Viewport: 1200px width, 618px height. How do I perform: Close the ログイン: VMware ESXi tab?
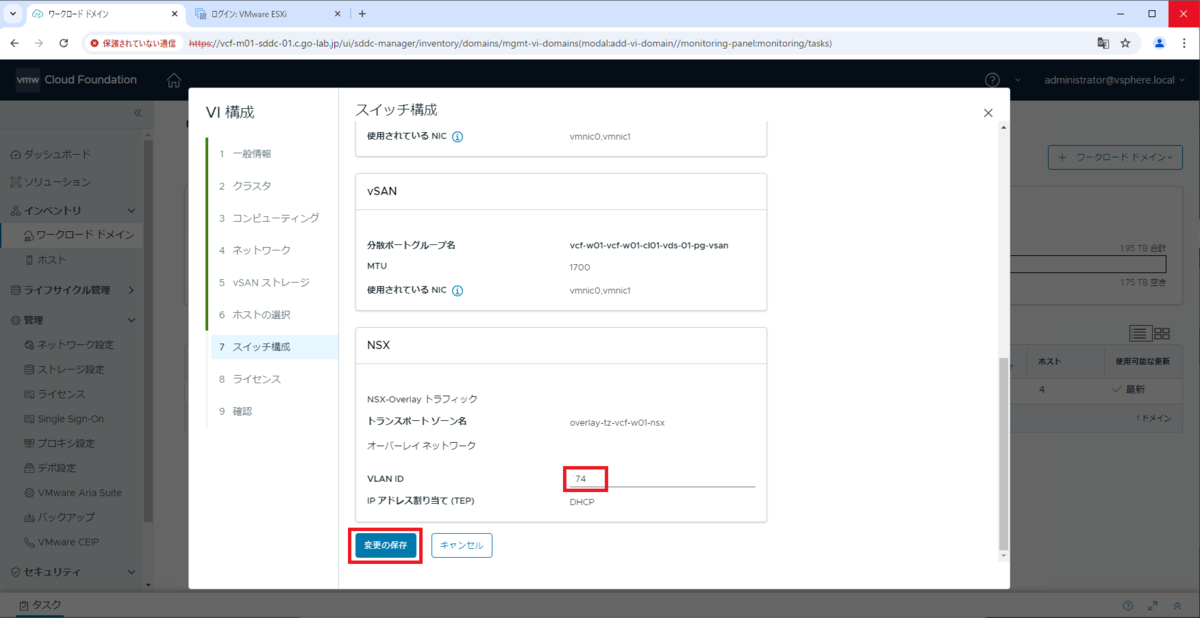coord(336,14)
